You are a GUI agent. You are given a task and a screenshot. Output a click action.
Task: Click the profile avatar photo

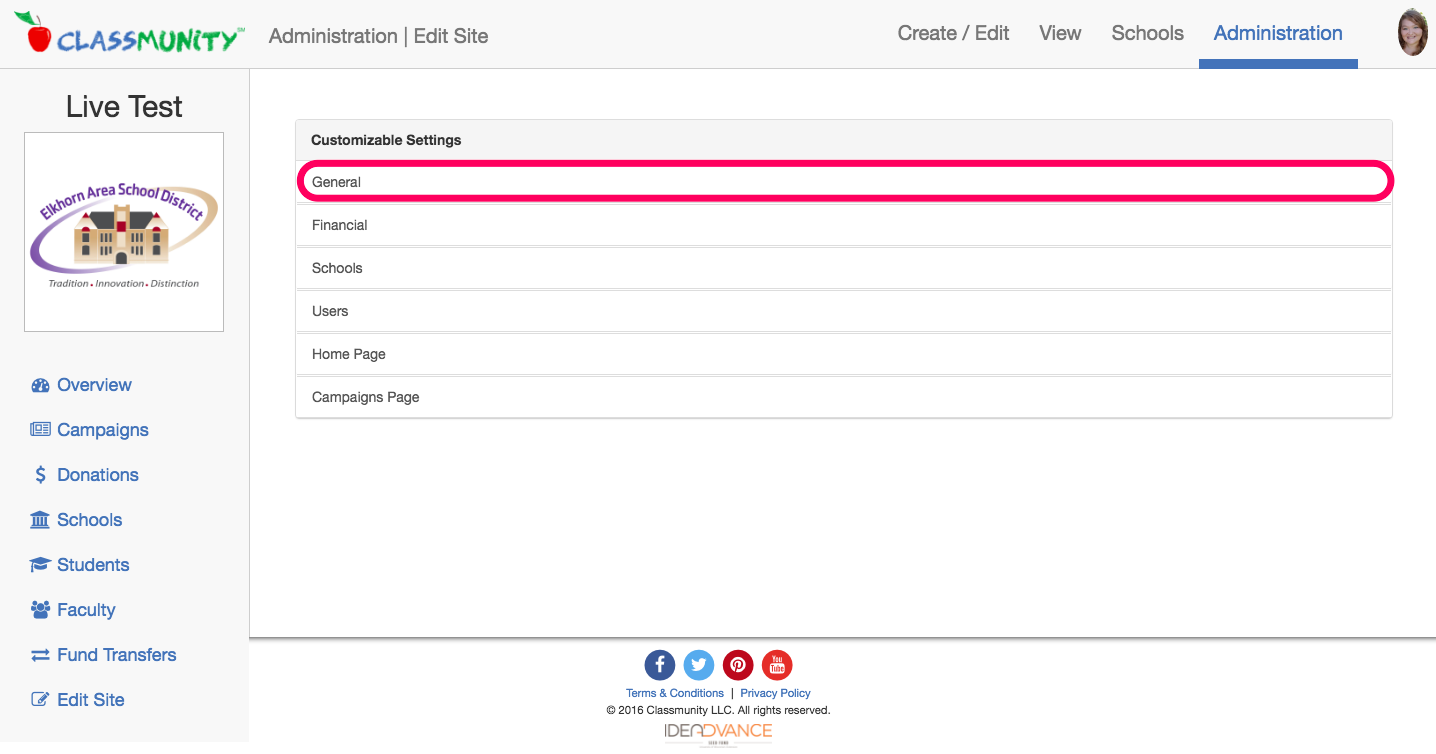(1412, 33)
